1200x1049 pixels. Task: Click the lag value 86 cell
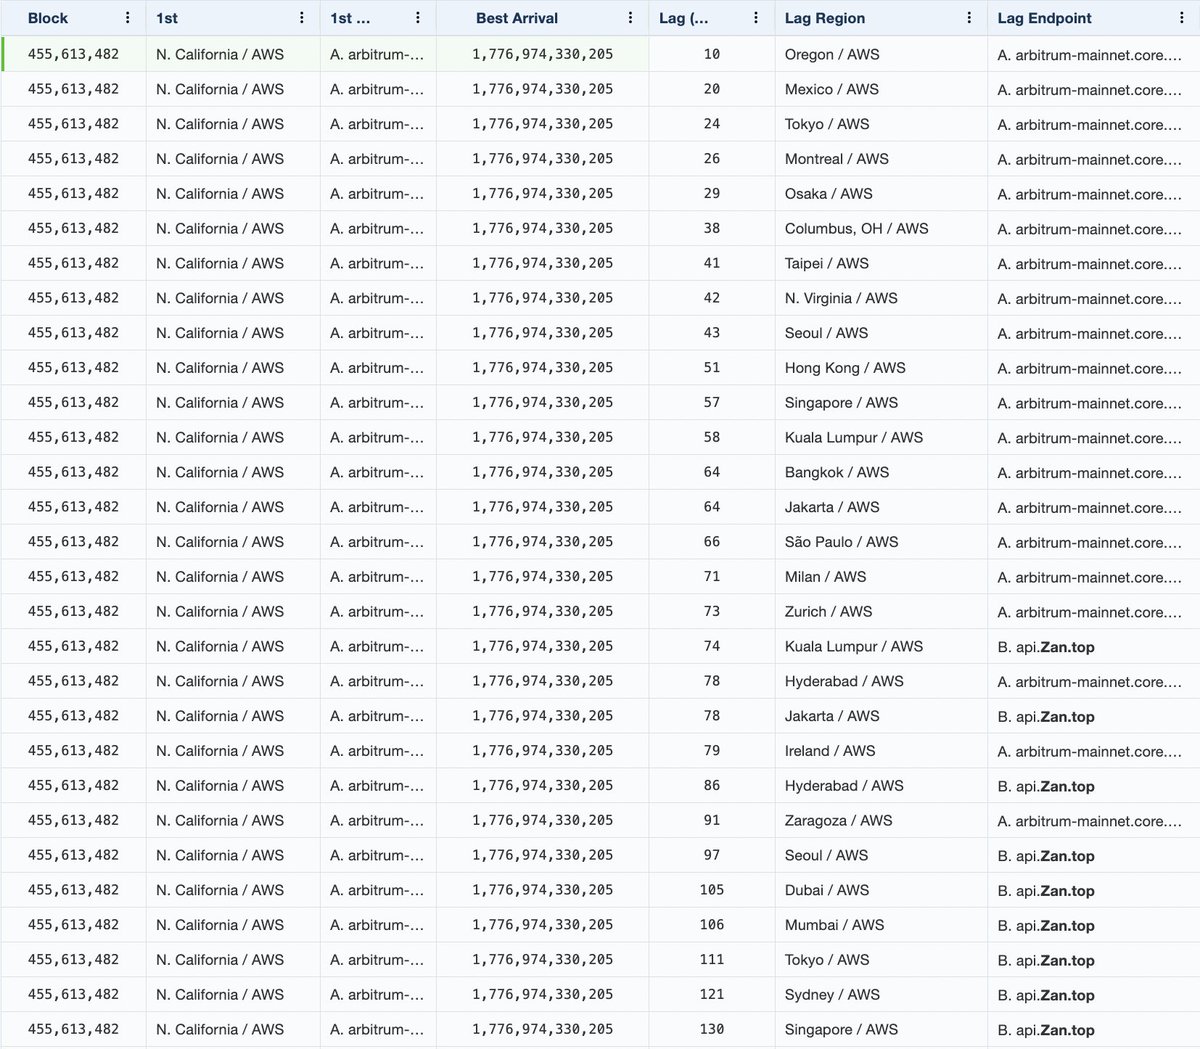(x=712, y=786)
